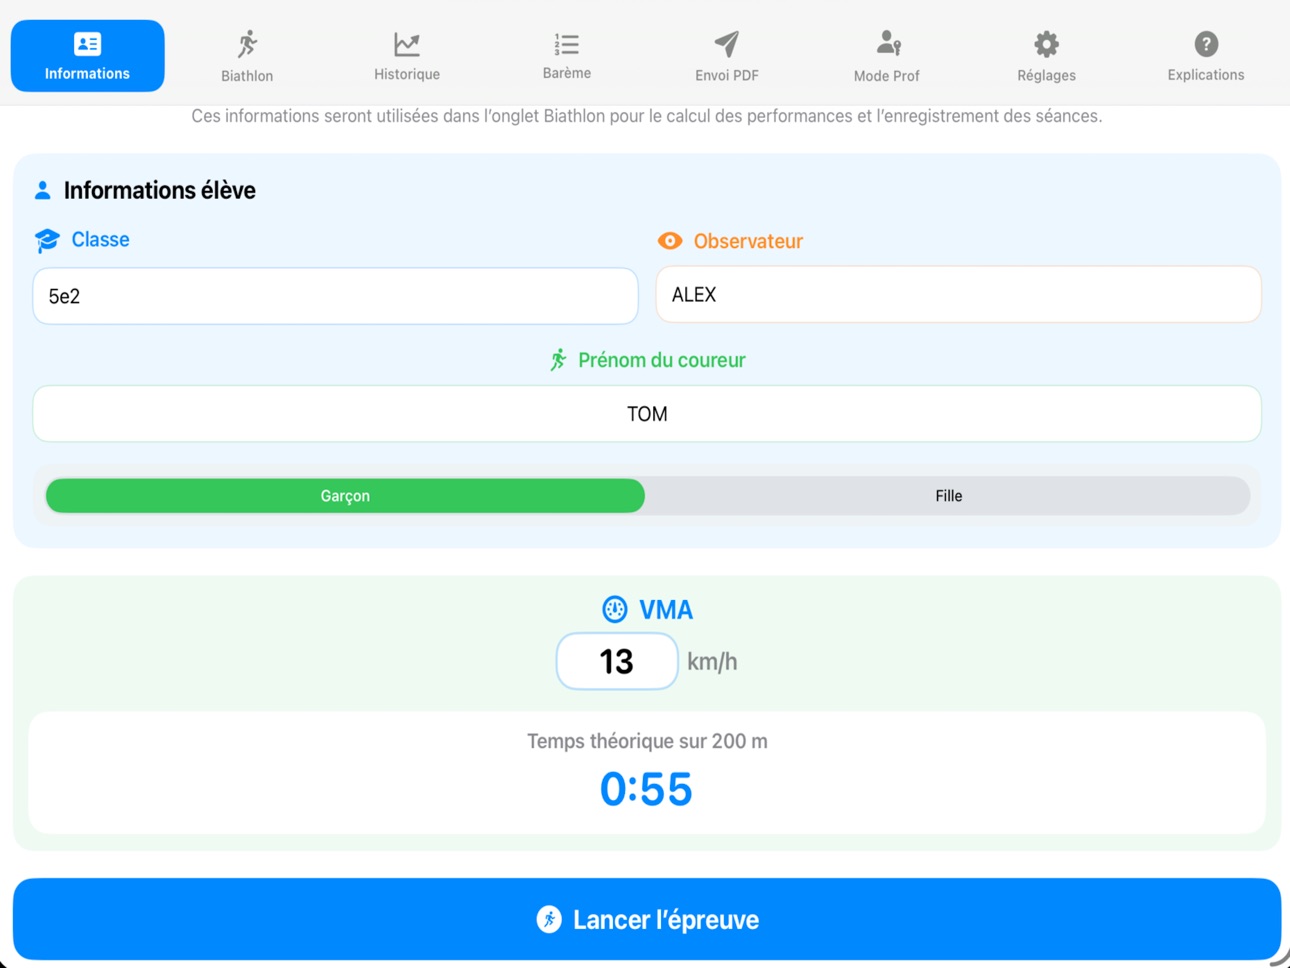The image size is (1290, 968).
Task: Click the graduation cap Classe icon
Action: [47, 240]
